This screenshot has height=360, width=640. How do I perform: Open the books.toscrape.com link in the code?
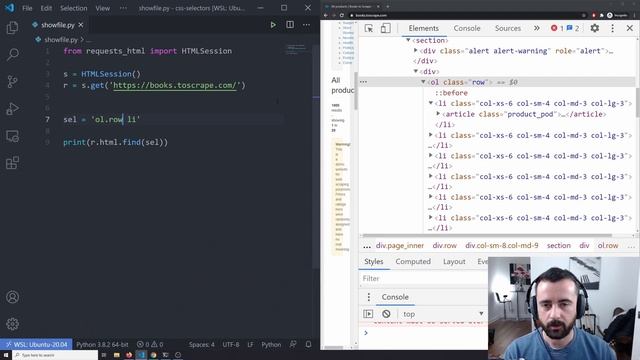click(x=175, y=85)
